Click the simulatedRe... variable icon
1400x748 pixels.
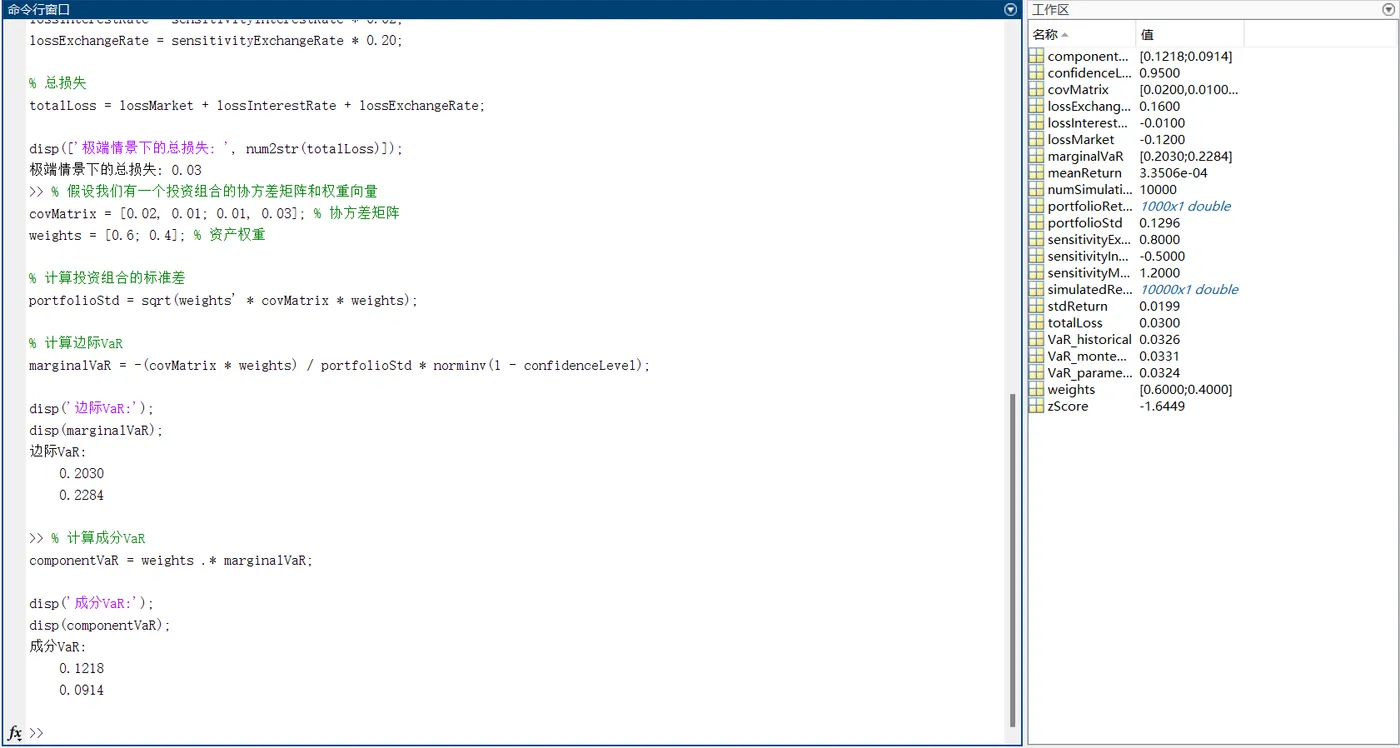coord(1037,290)
